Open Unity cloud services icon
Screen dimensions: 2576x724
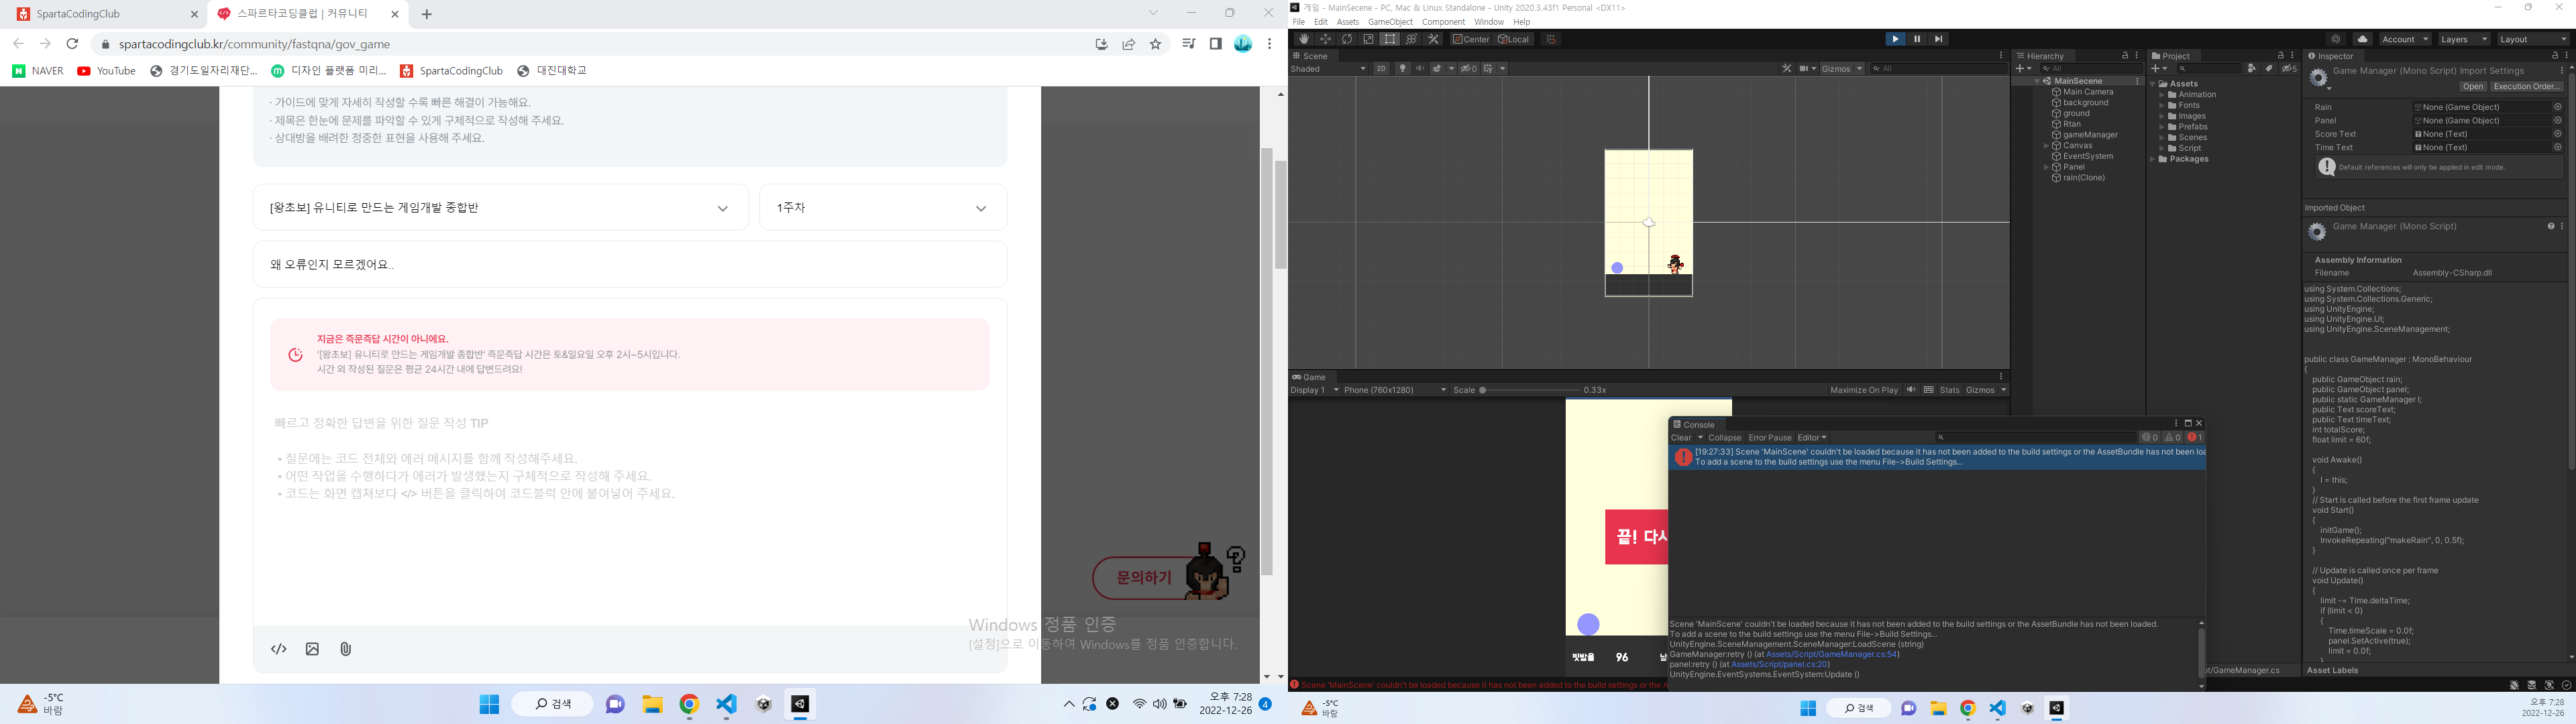(2363, 40)
